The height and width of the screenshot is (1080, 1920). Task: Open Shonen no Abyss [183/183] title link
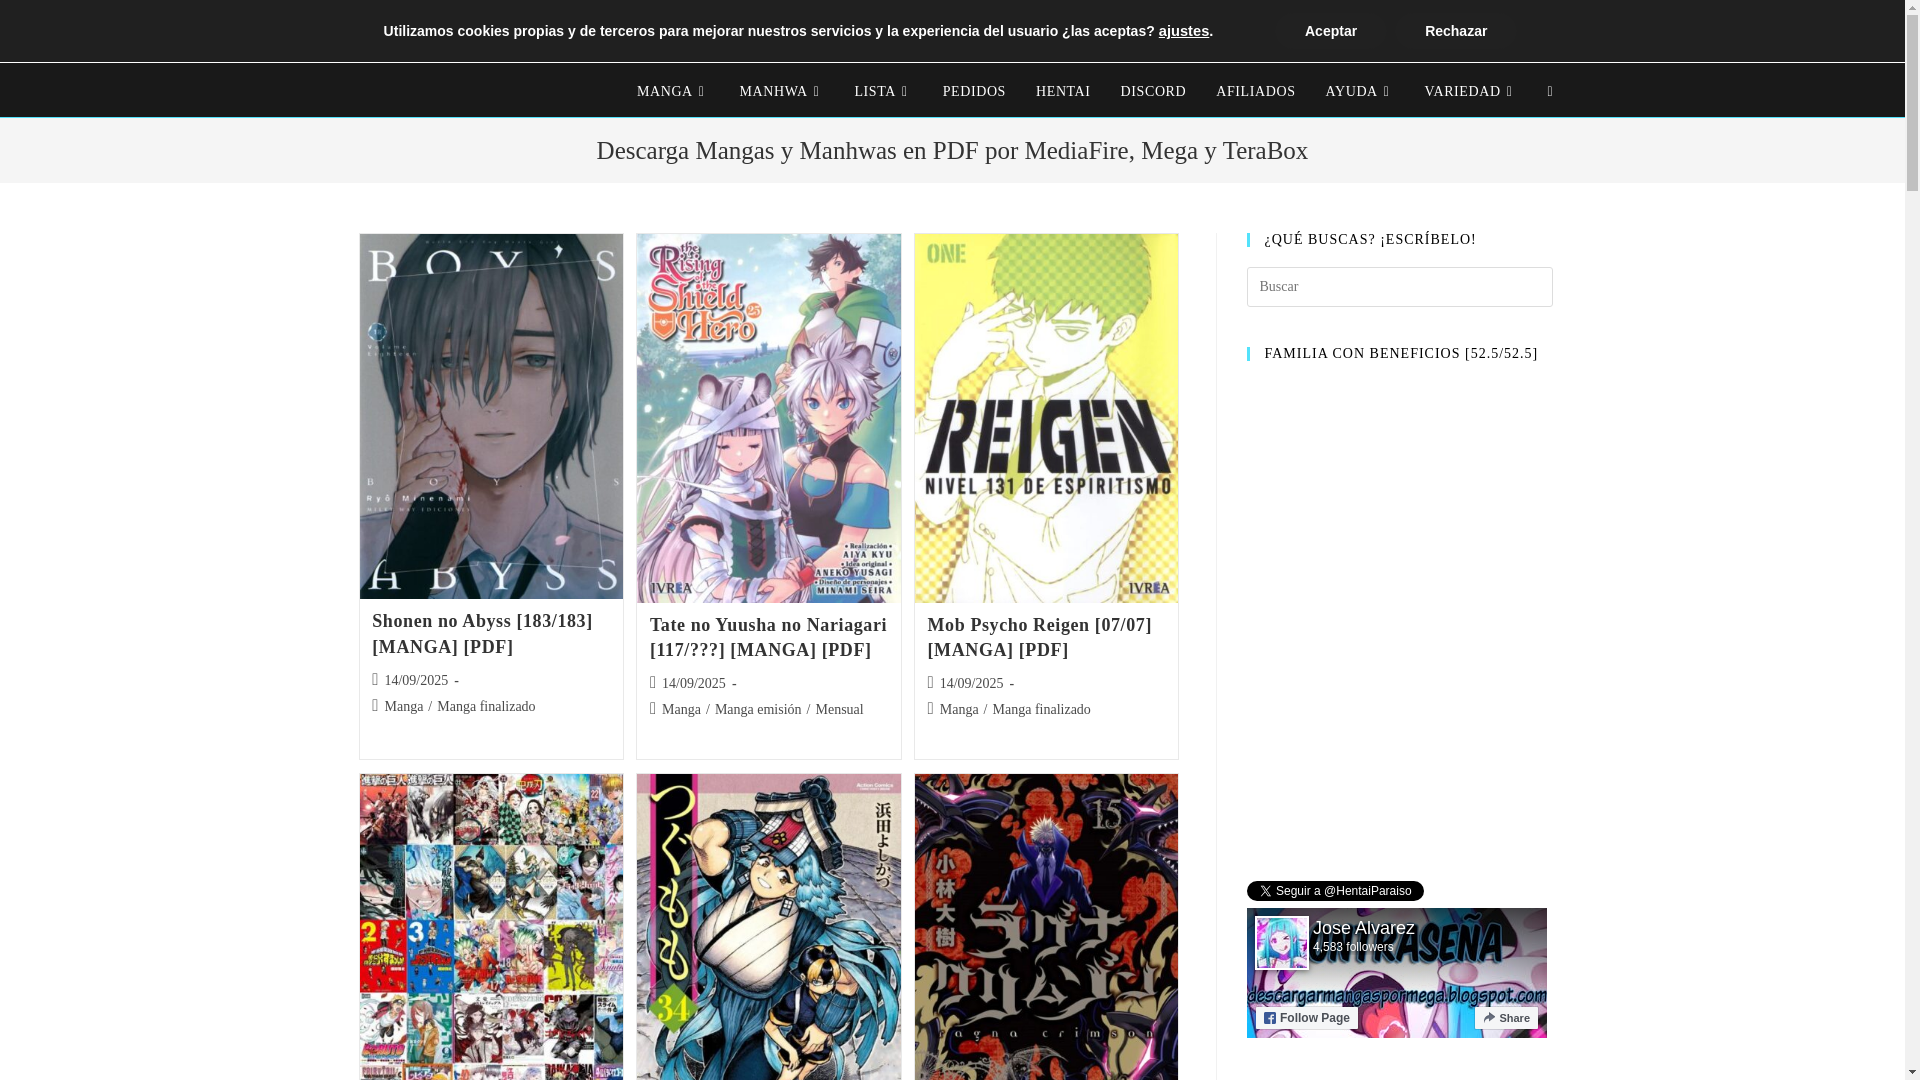point(482,634)
